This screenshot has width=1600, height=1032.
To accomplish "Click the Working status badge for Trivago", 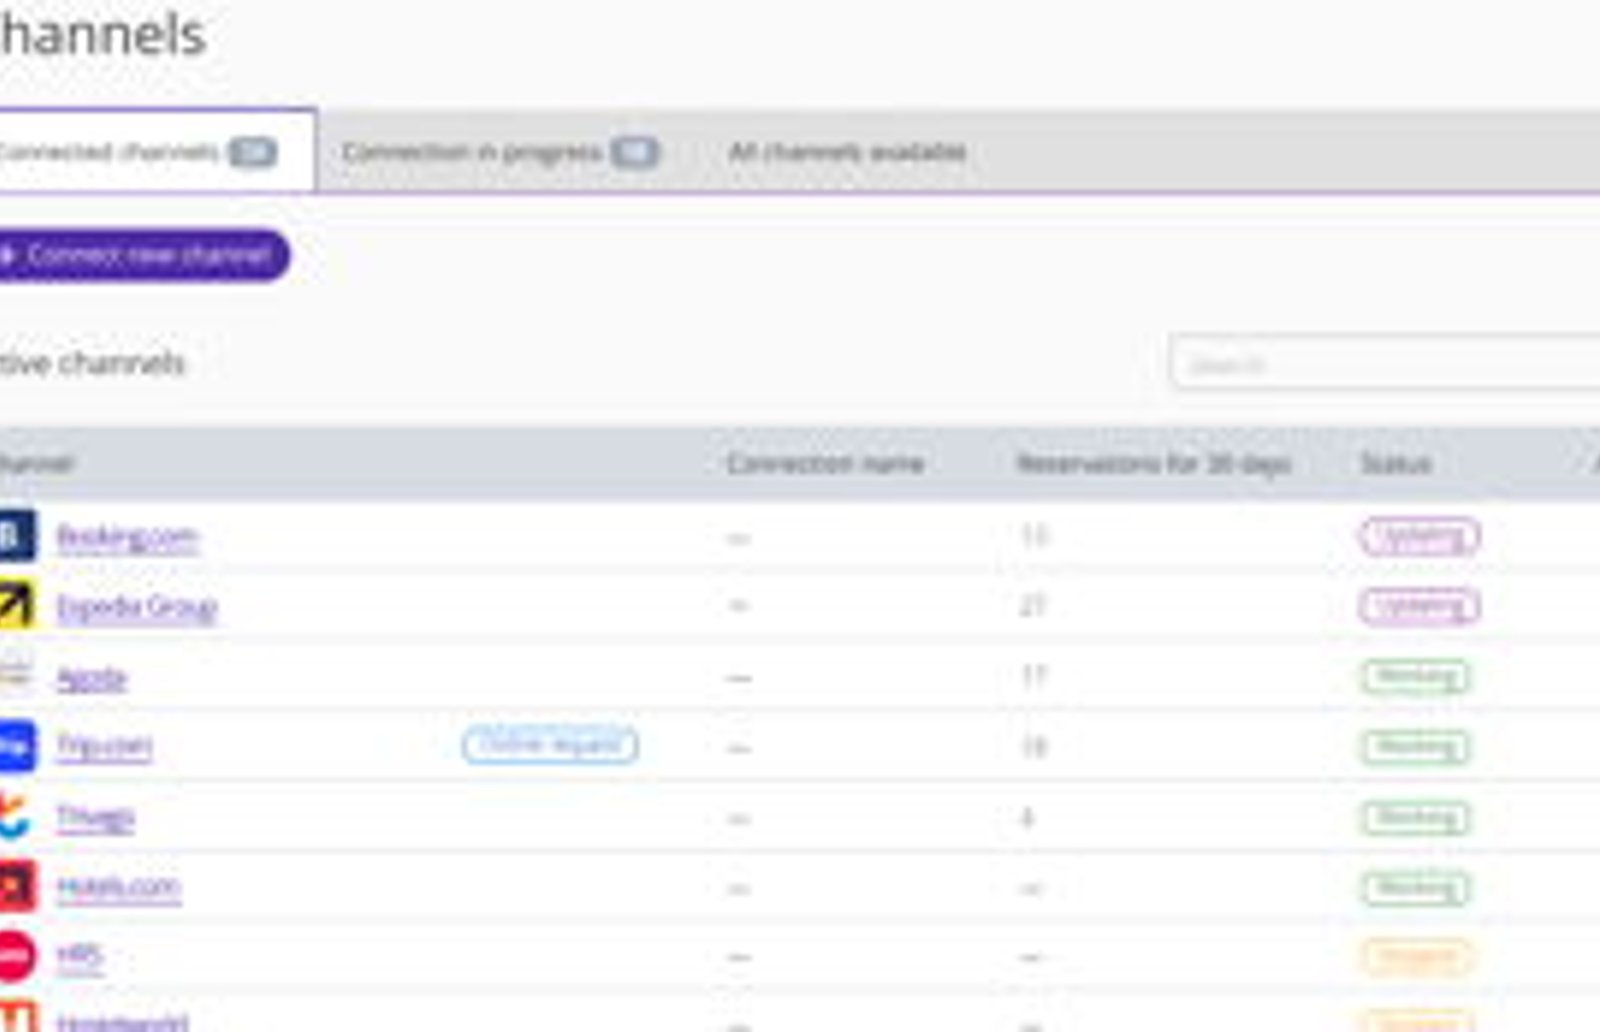I will click(x=1415, y=818).
